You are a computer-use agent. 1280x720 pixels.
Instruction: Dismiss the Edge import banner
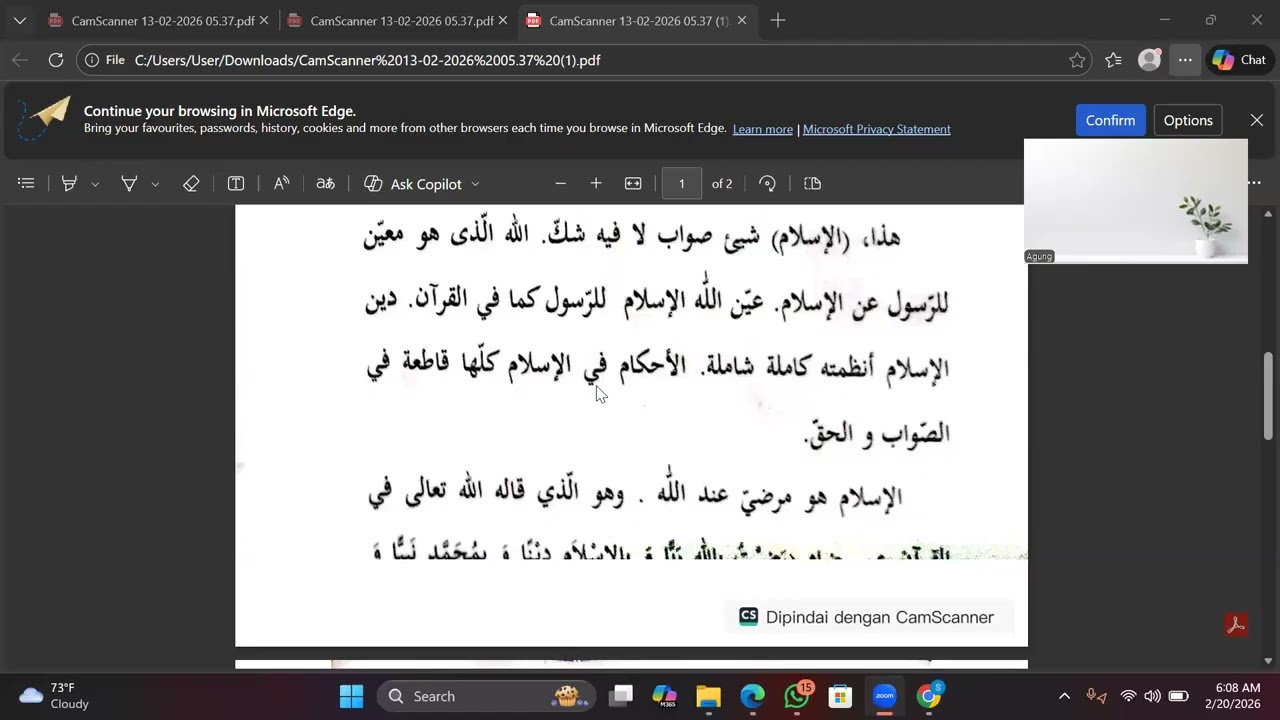1257,120
